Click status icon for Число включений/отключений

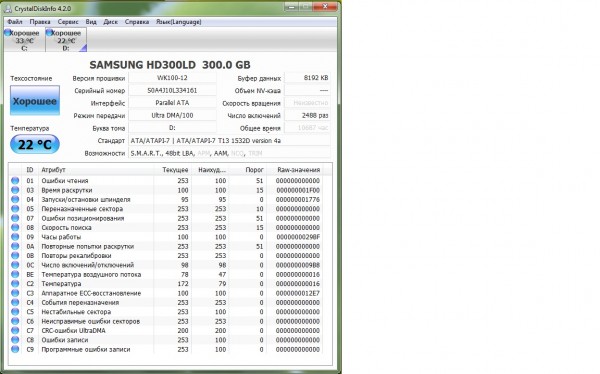pos(15,265)
